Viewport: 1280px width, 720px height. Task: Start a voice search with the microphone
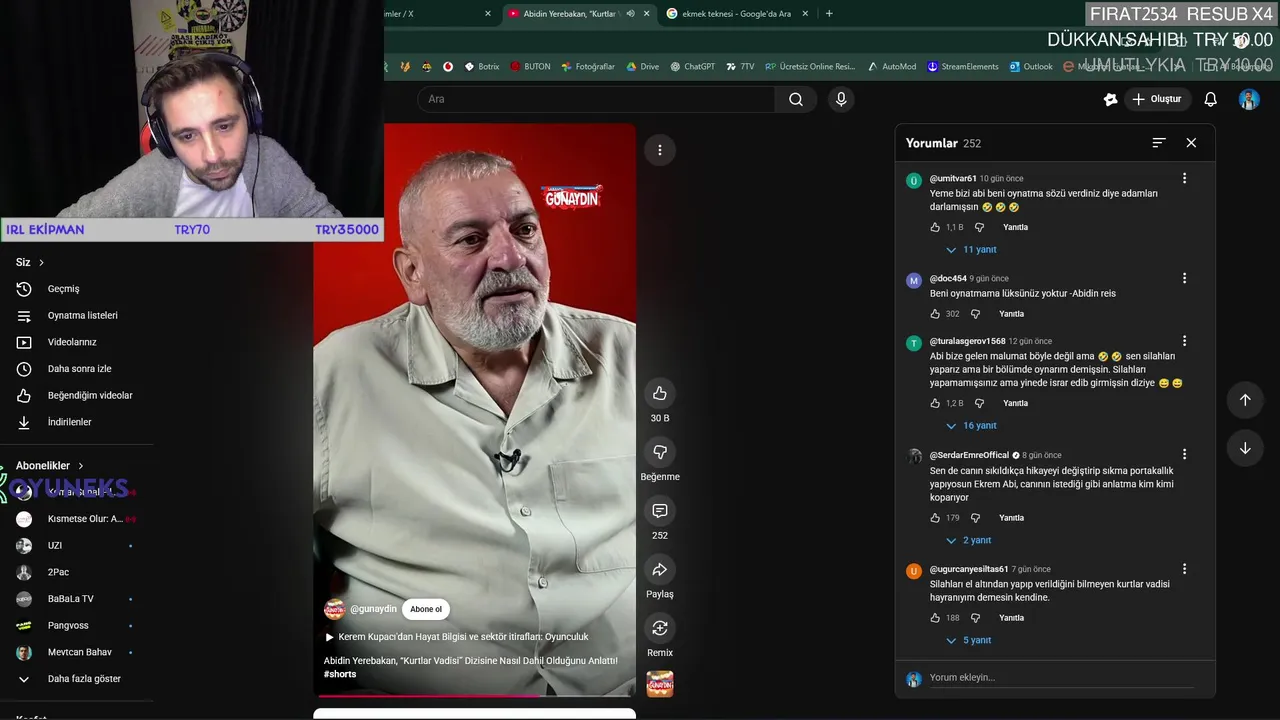(840, 99)
